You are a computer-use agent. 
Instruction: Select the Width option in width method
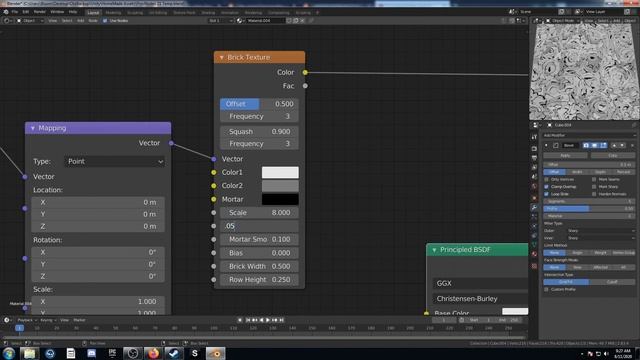point(577,172)
